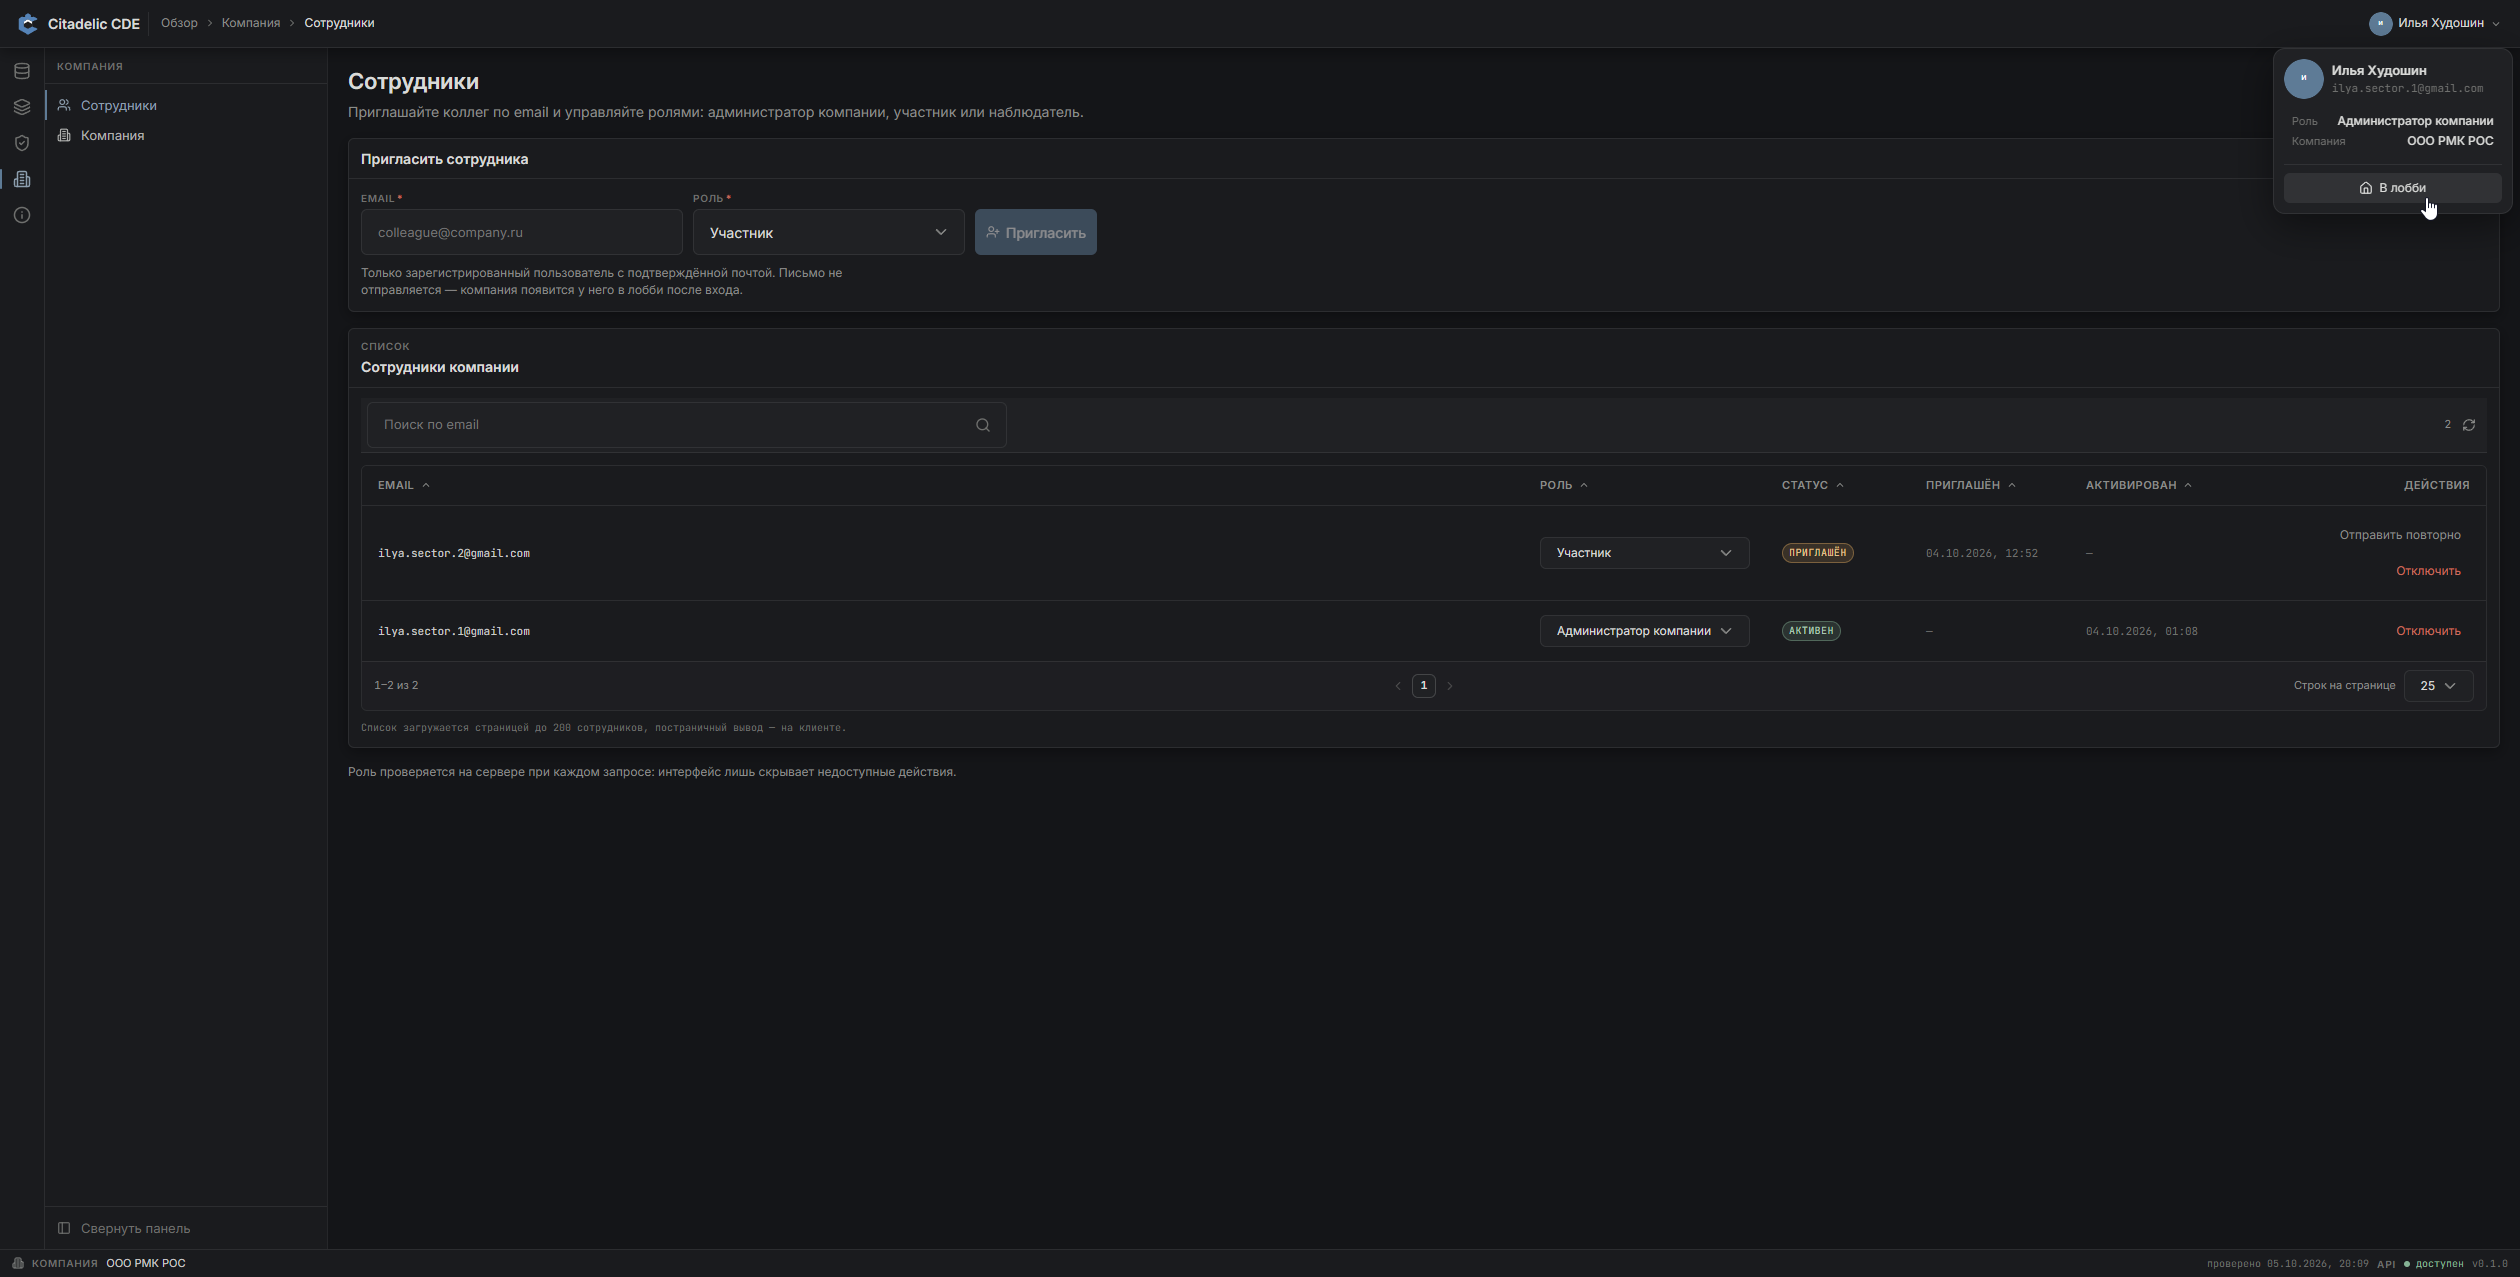Screen dimensions: 2520x1277
Task: Click the АКТИВЕН status badge
Action: pos(1811,631)
